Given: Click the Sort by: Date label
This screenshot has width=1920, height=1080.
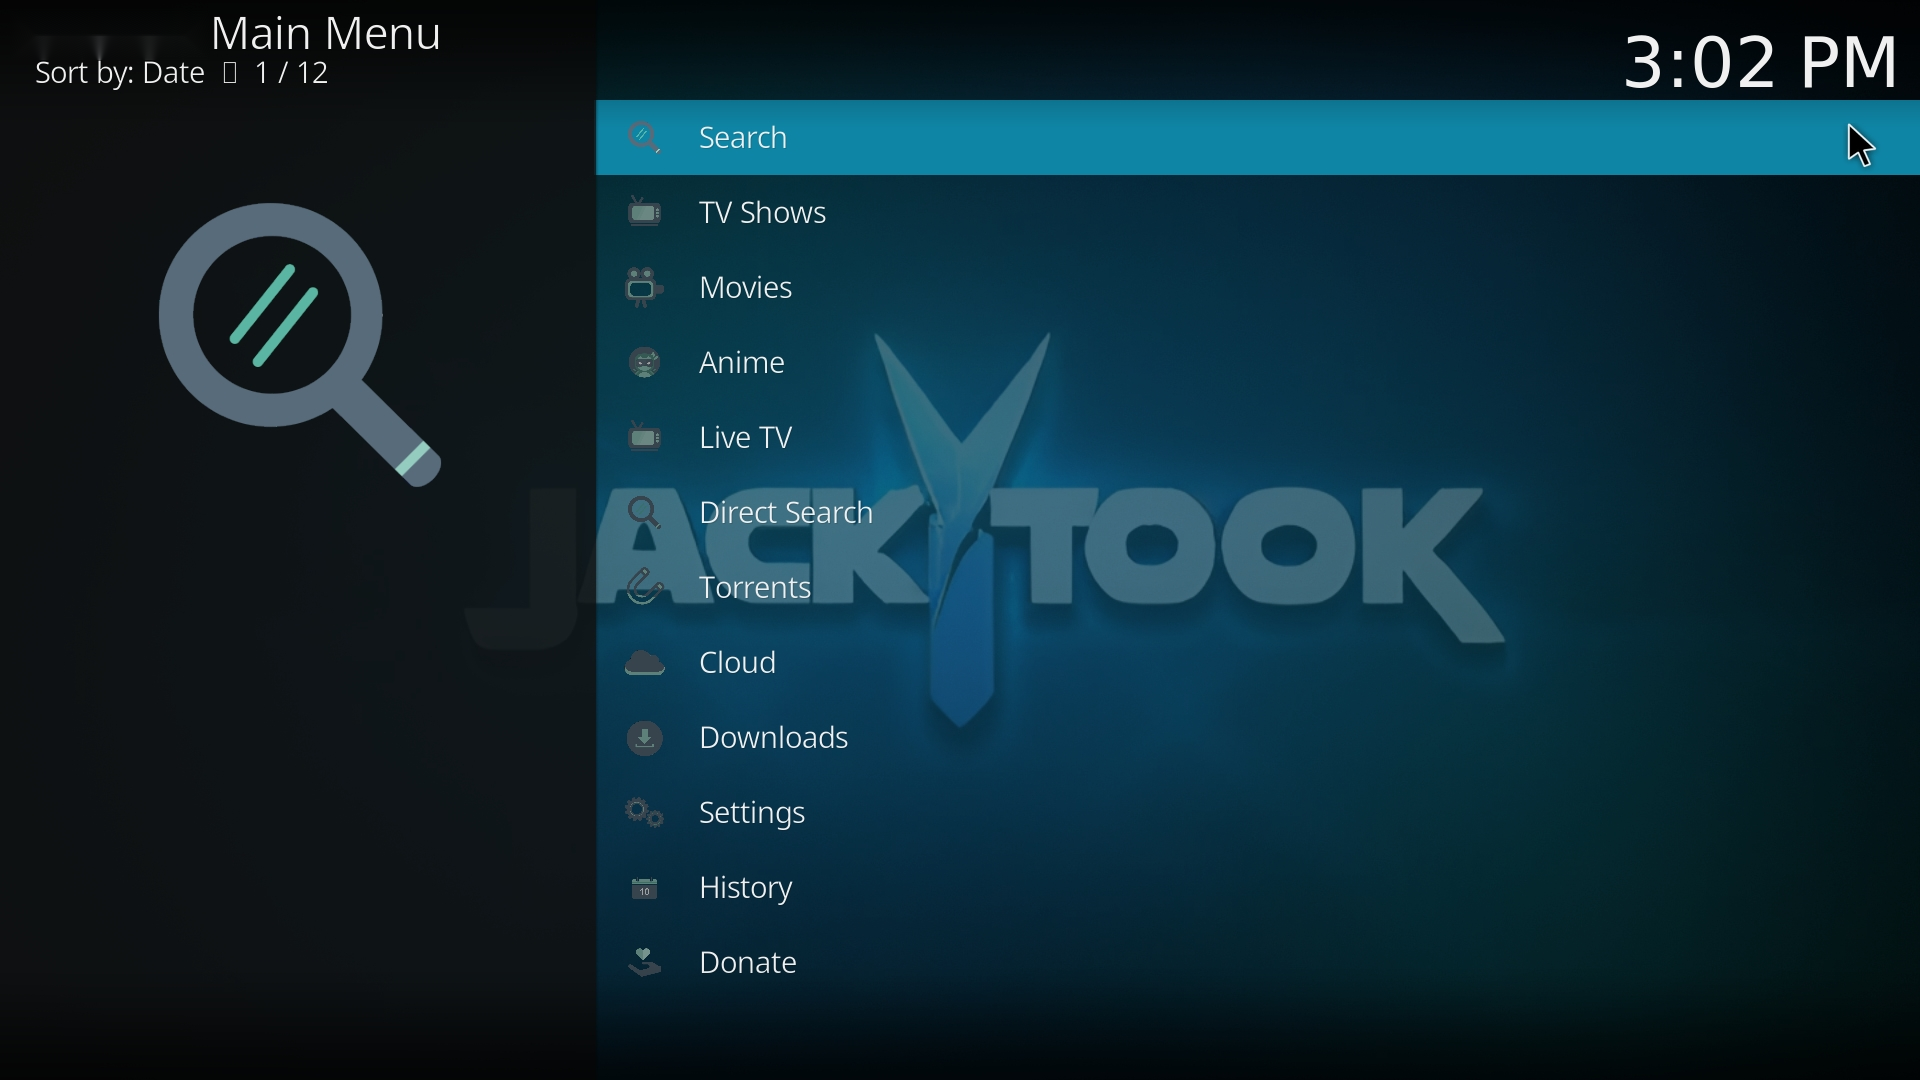Looking at the screenshot, I should [119, 75].
